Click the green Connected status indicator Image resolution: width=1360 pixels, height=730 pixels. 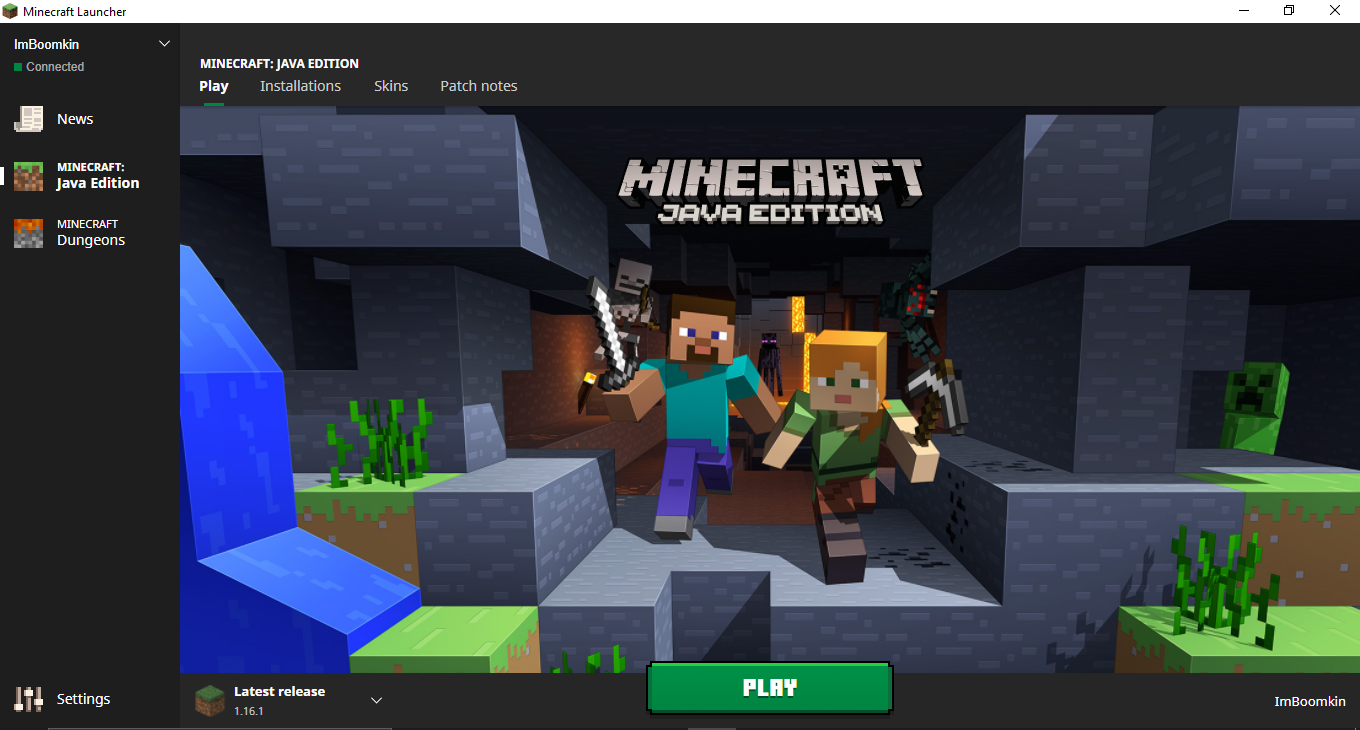click(x=18, y=67)
